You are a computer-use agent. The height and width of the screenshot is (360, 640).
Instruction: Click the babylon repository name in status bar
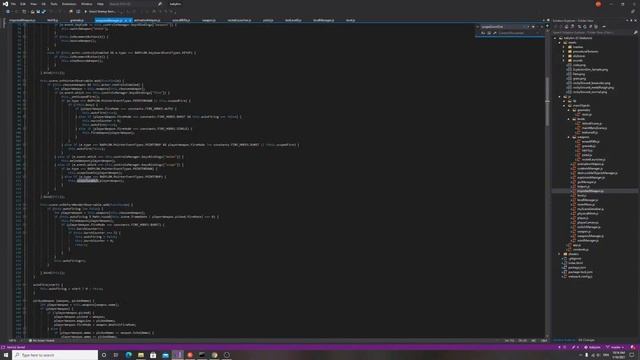click(593, 347)
